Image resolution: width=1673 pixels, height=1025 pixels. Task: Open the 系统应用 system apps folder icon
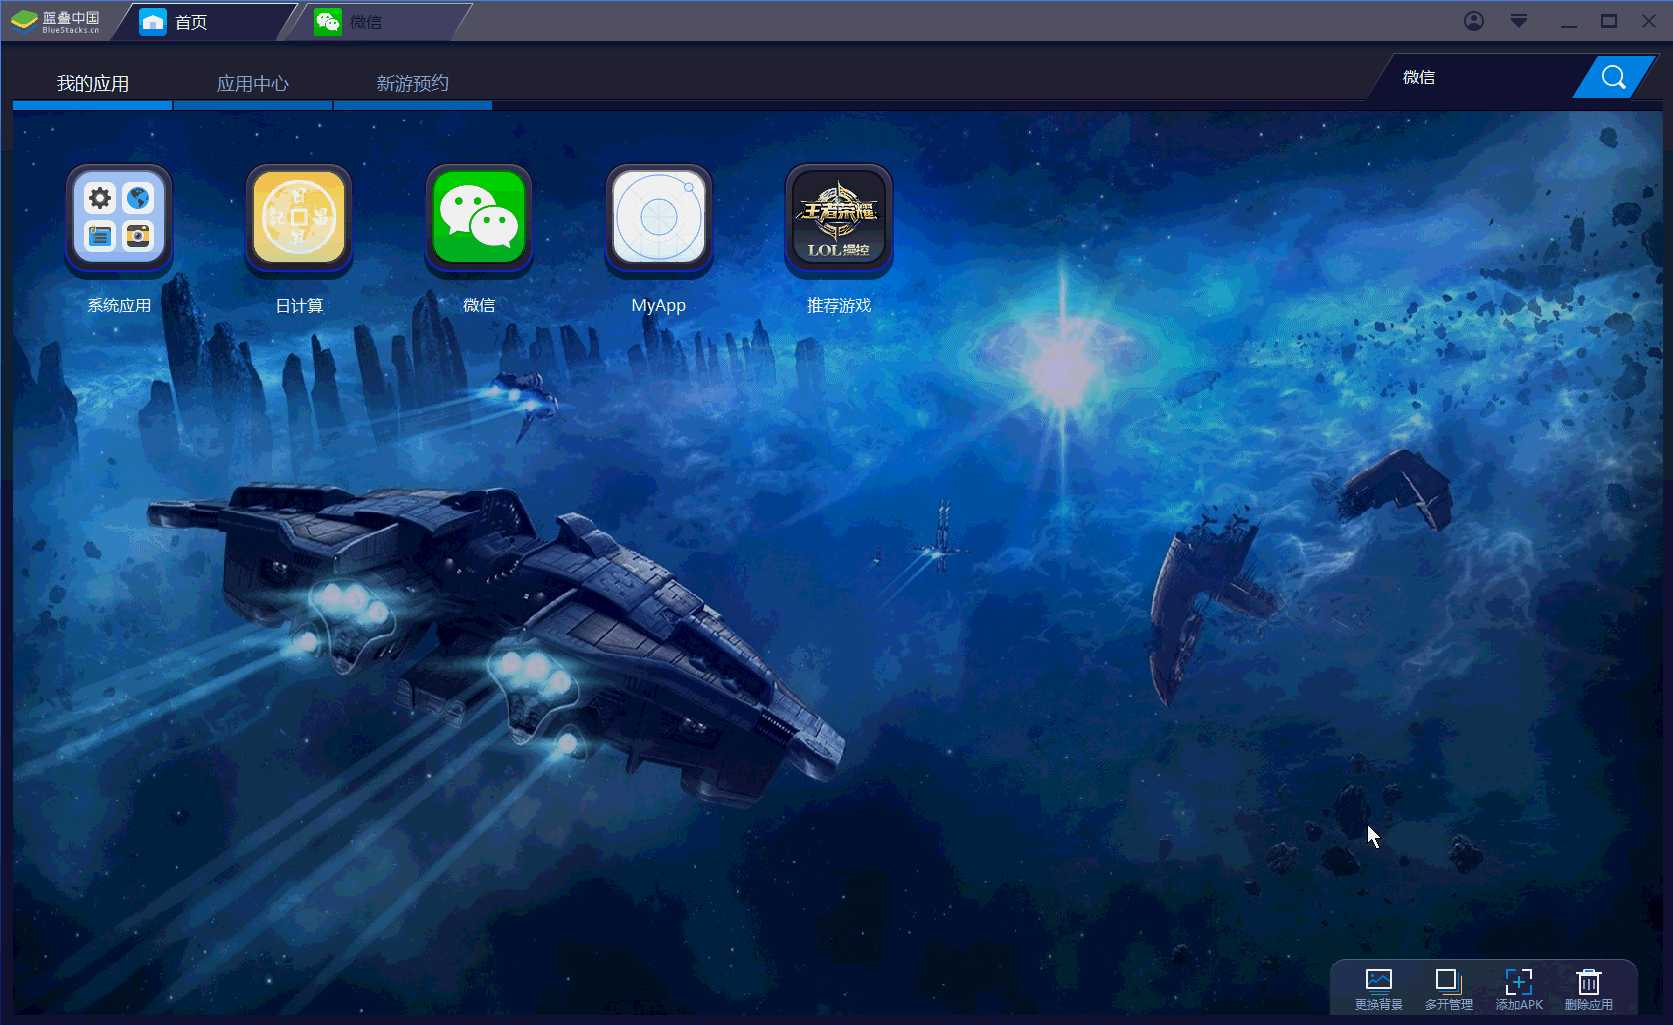coord(119,217)
